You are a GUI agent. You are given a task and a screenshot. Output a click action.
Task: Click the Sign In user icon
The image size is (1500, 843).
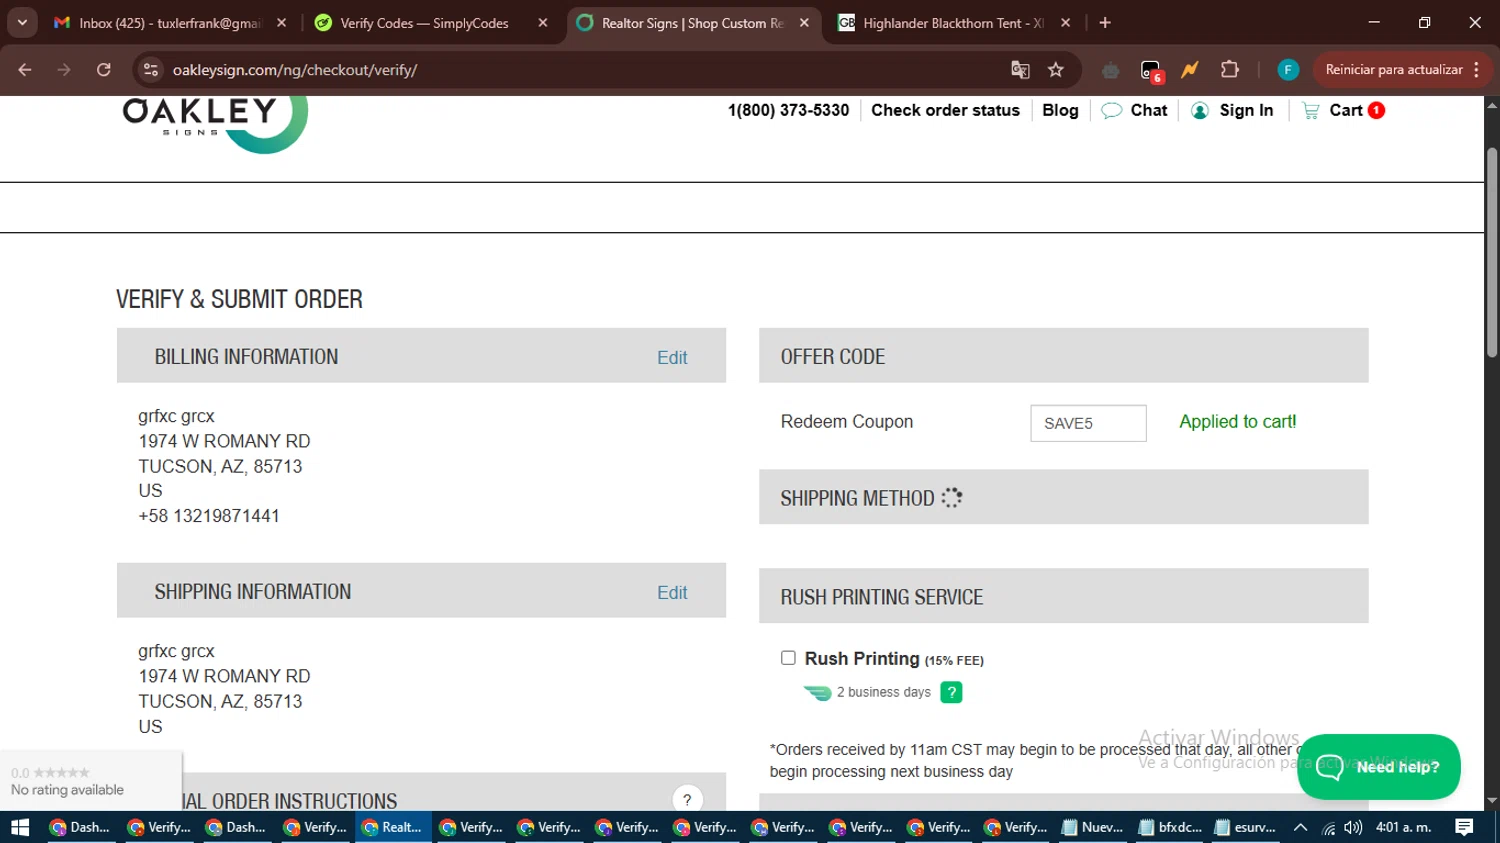[x=1200, y=111]
